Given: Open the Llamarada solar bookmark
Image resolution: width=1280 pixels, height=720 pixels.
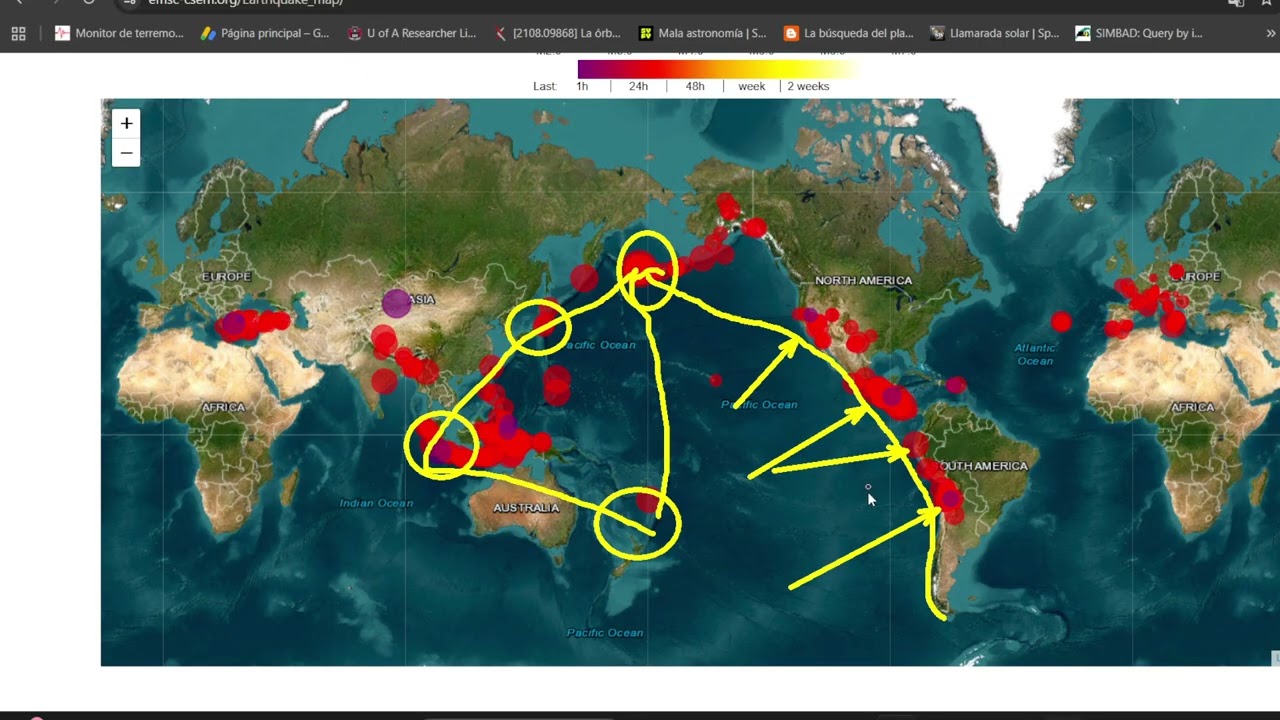Looking at the screenshot, I should point(995,33).
